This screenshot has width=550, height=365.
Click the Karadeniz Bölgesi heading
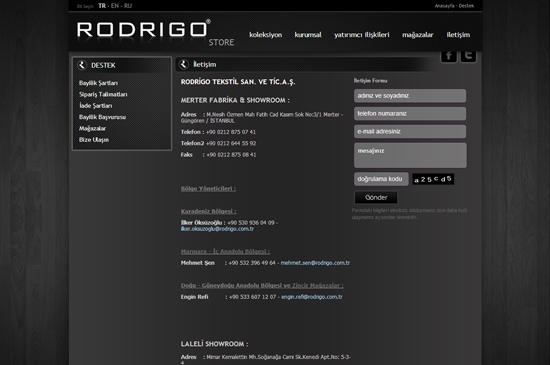point(208,211)
